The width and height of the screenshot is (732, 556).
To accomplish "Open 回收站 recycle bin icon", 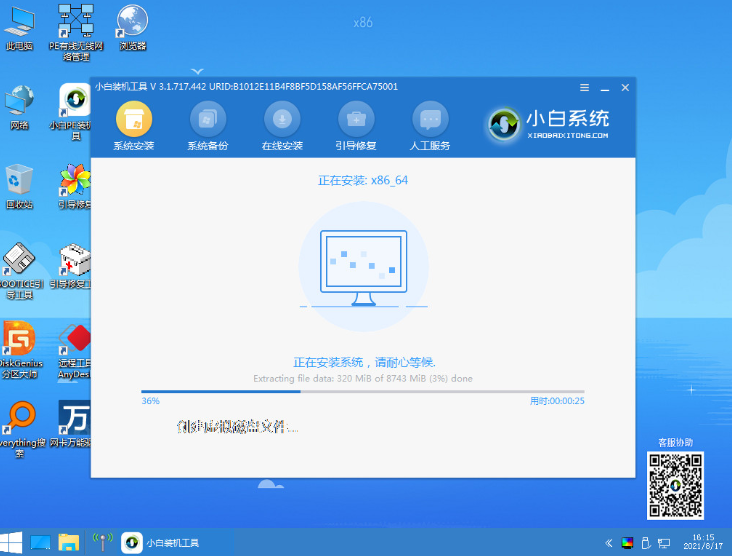I will tap(19, 187).
